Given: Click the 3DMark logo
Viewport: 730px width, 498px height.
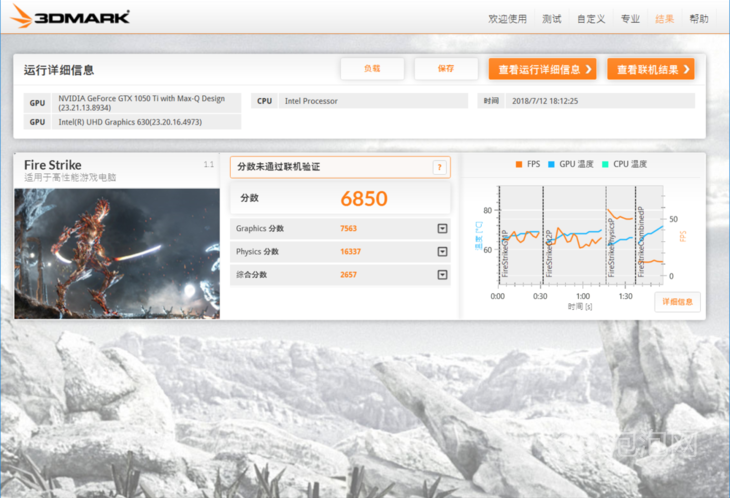Looking at the screenshot, I should [x=70, y=16].
